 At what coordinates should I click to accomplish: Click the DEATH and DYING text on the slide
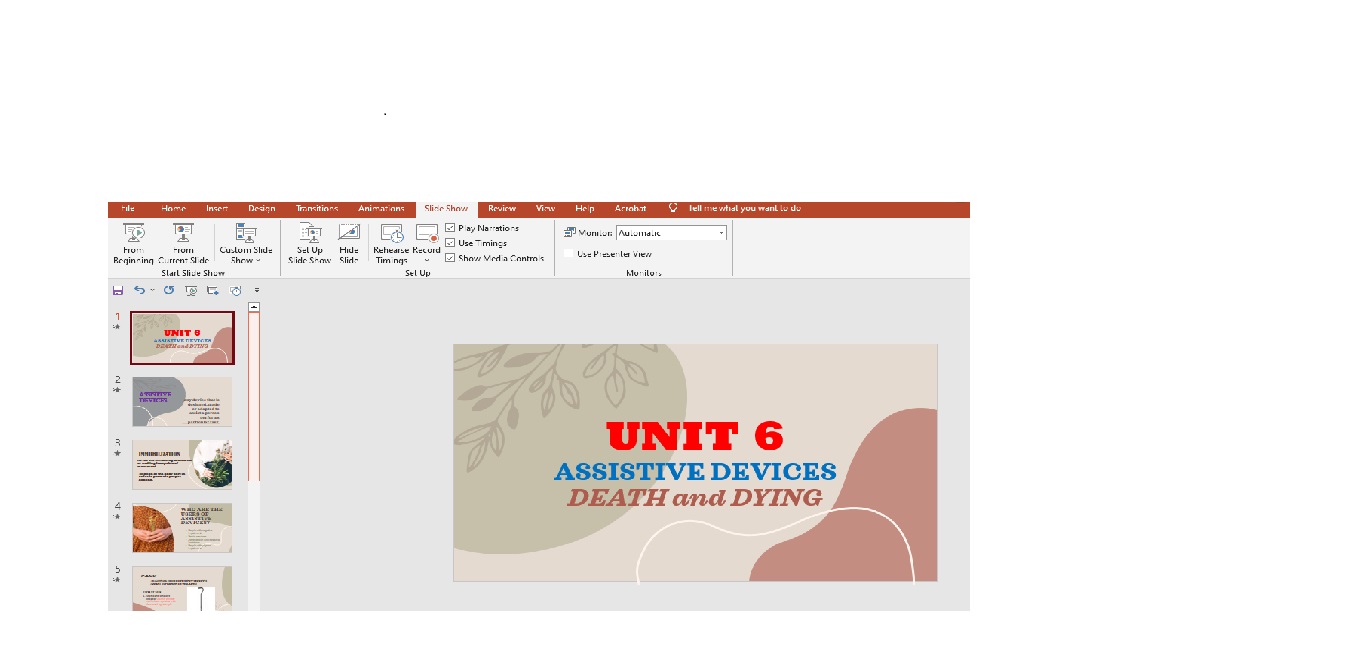(x=695, y=497)
